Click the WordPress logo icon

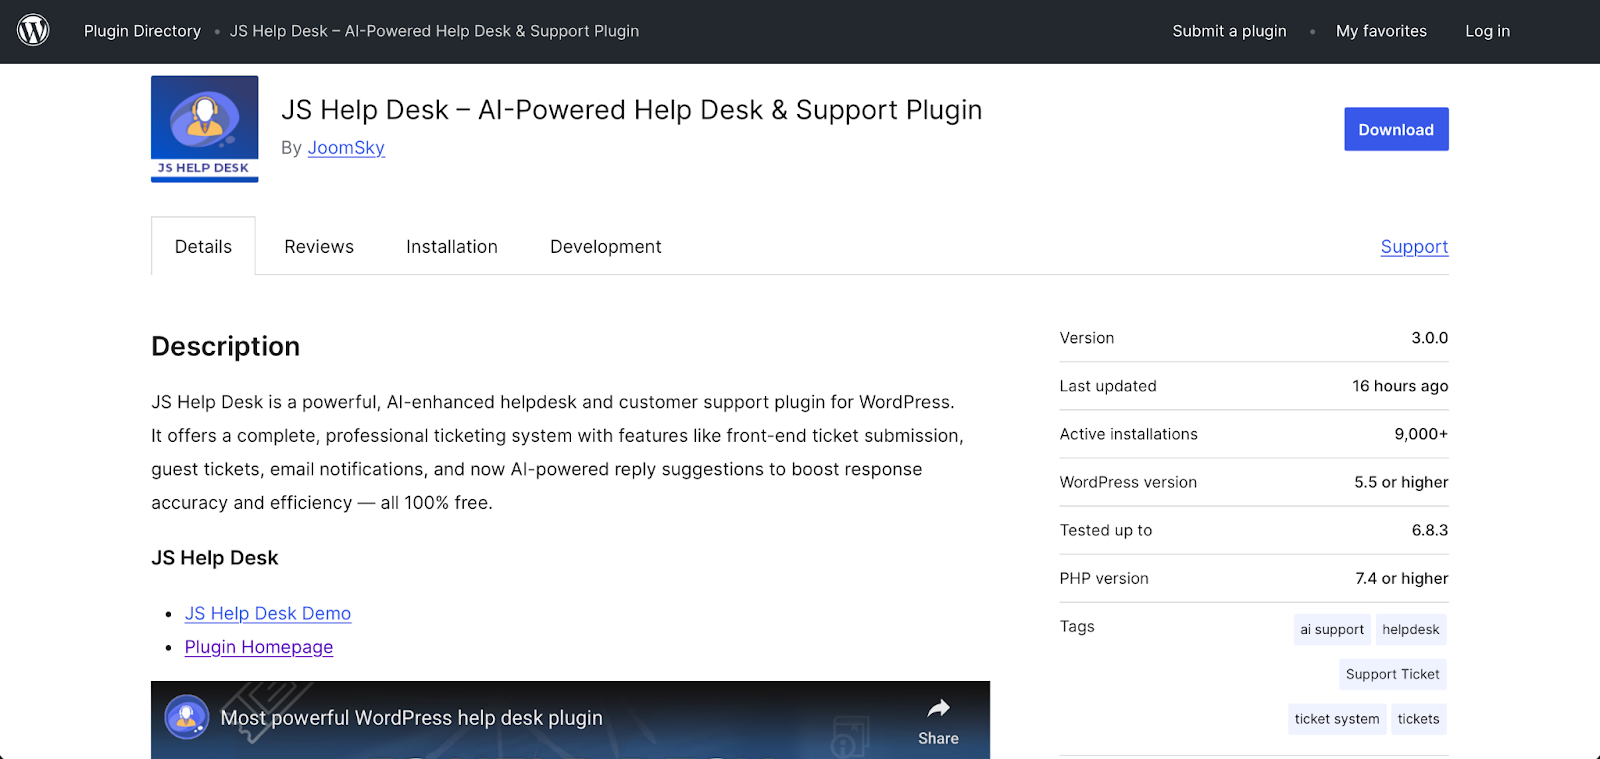[x=33, y=30]
